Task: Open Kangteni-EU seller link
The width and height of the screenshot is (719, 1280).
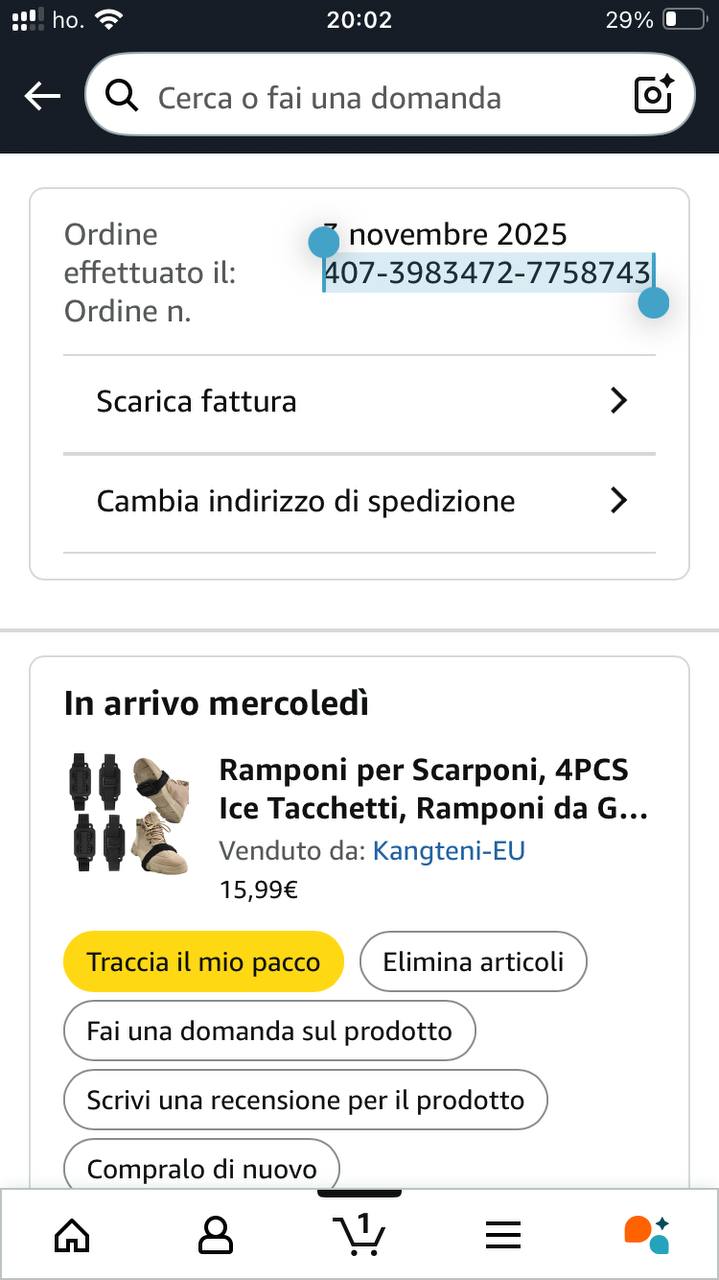Action: pyautogui.click(x=448, y=851)
